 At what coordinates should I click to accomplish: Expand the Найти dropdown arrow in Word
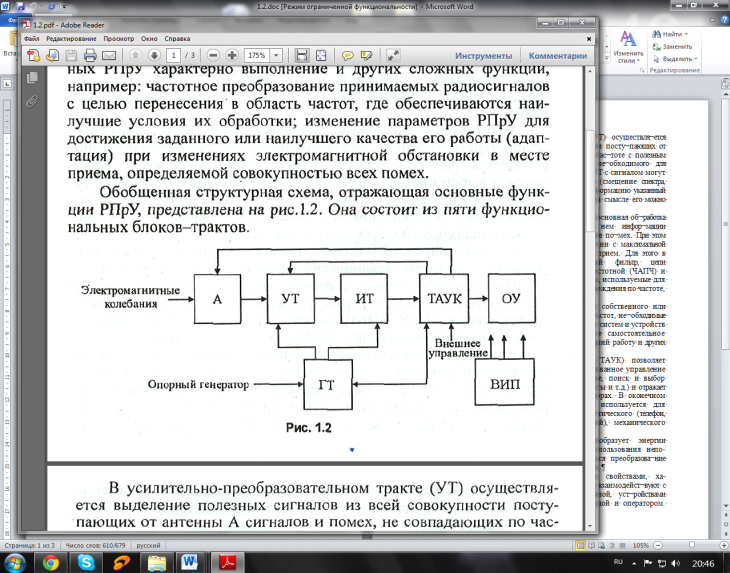(686, 34)
